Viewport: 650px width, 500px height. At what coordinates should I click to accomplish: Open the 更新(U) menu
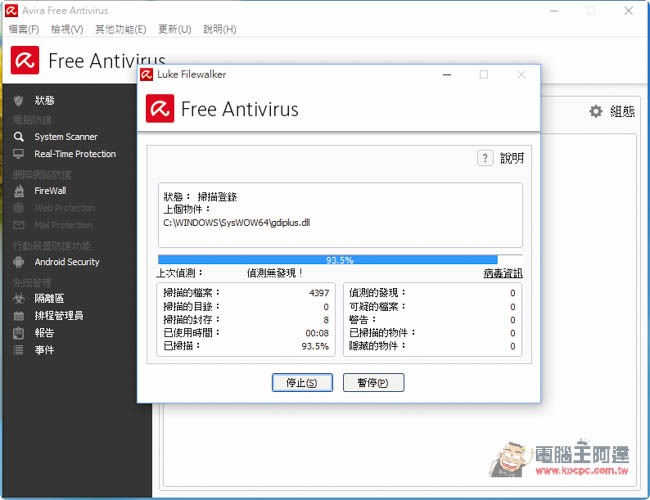[175, 29]
